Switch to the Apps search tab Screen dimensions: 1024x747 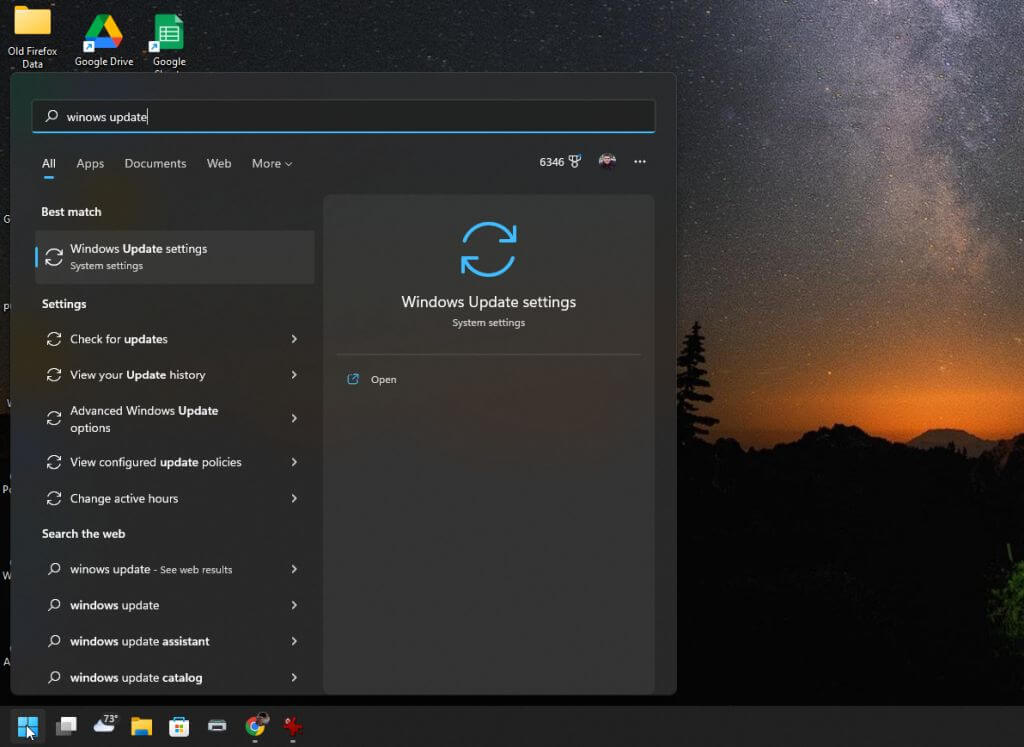90,164
